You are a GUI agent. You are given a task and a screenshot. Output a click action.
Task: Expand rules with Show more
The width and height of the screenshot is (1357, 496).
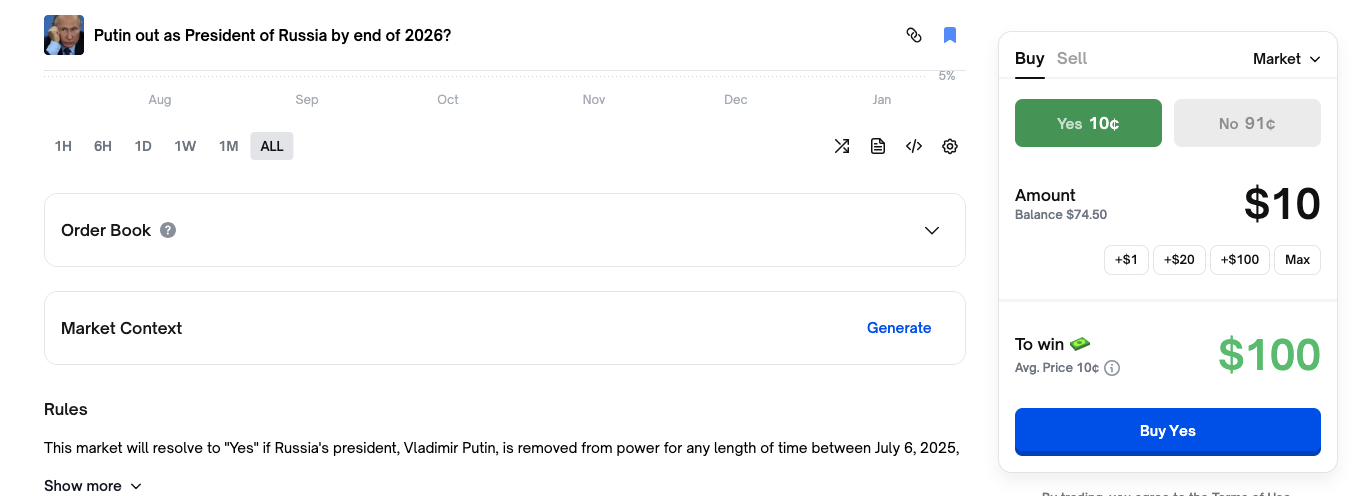pos(93,486)
